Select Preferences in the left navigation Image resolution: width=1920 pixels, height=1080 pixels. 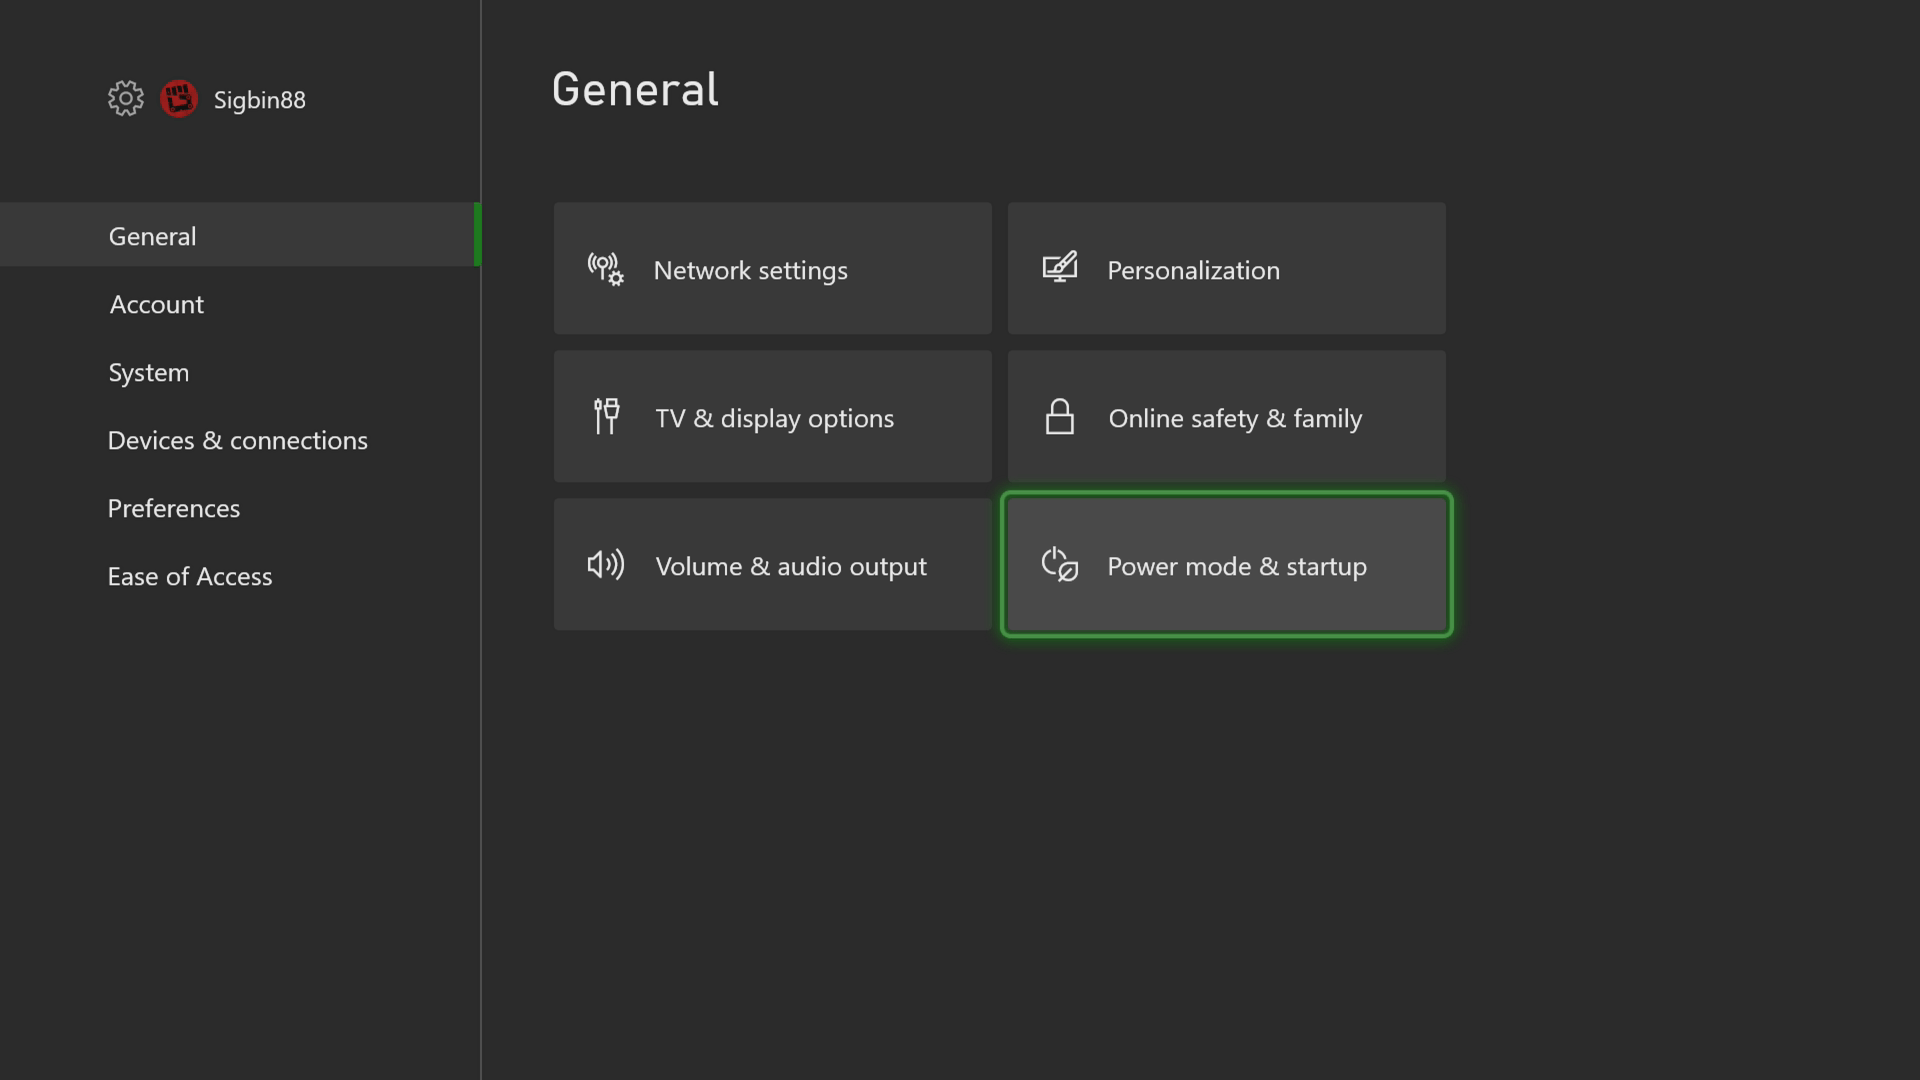pyautogui.click(x=174, y=508)
